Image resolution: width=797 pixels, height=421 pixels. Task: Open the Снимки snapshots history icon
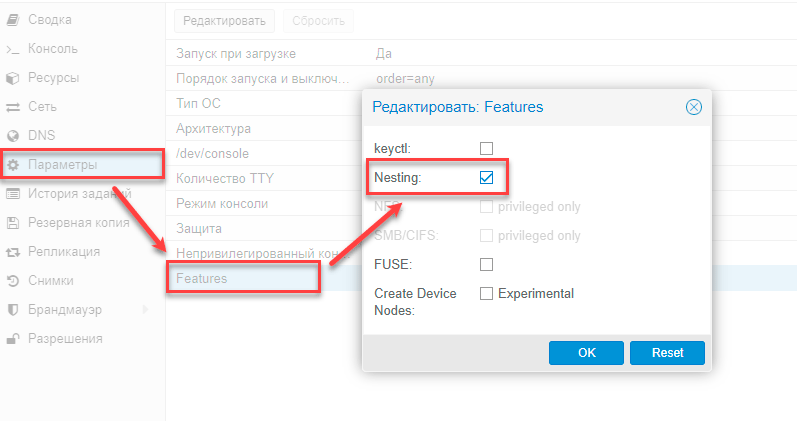tap(13, 281)
